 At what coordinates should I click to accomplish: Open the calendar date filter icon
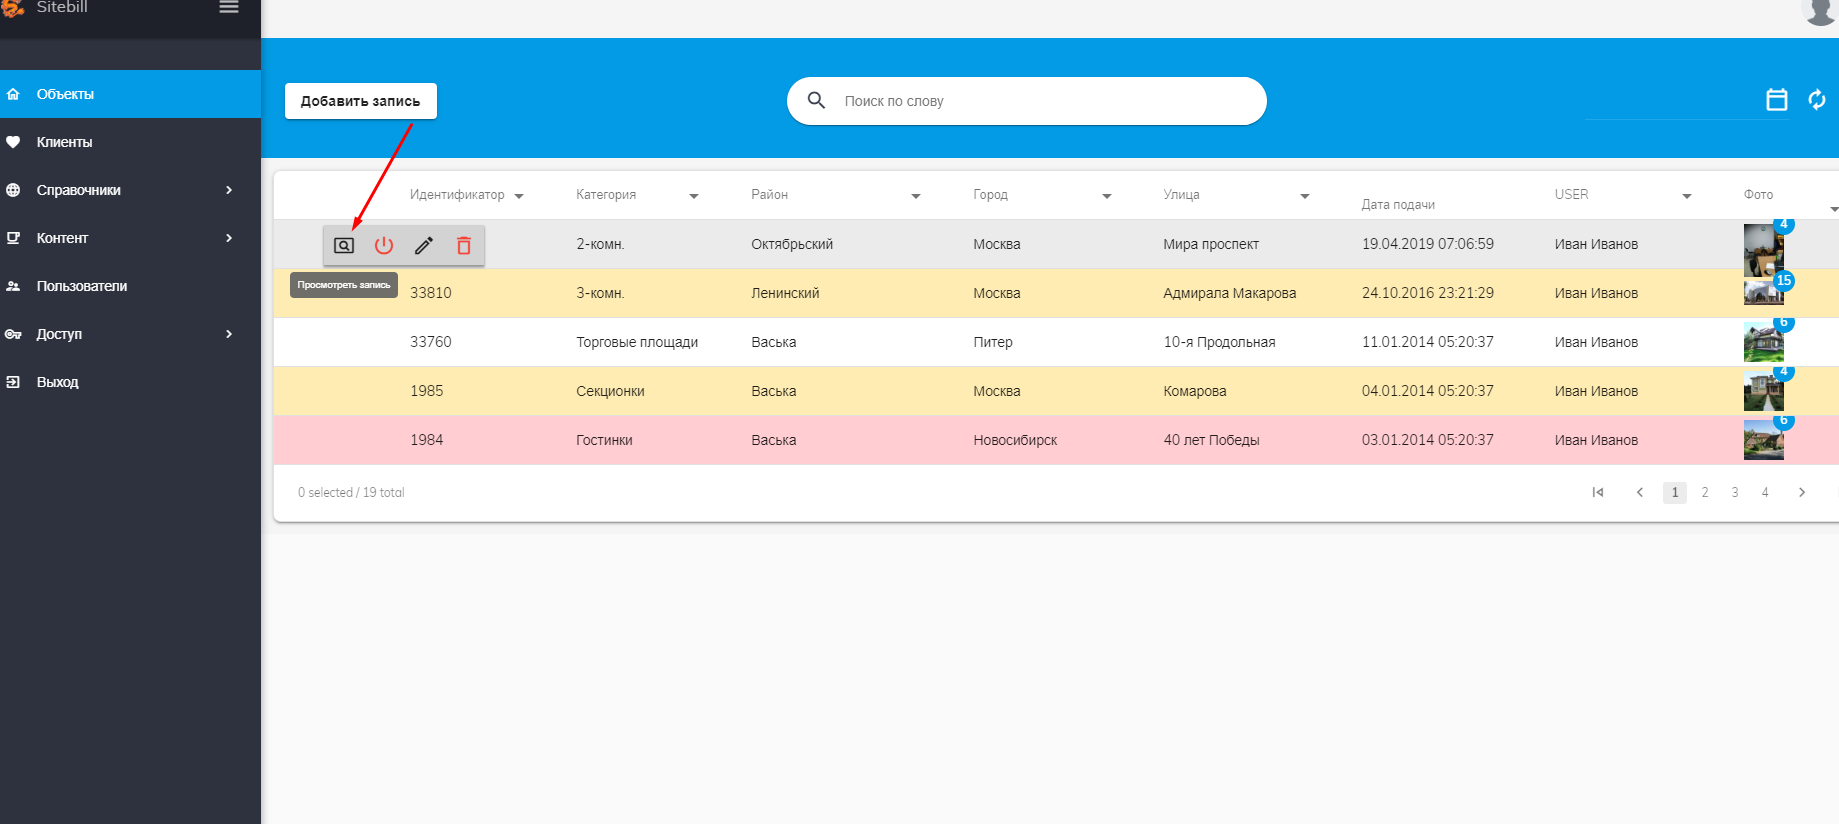click(x=1777, y=100)
